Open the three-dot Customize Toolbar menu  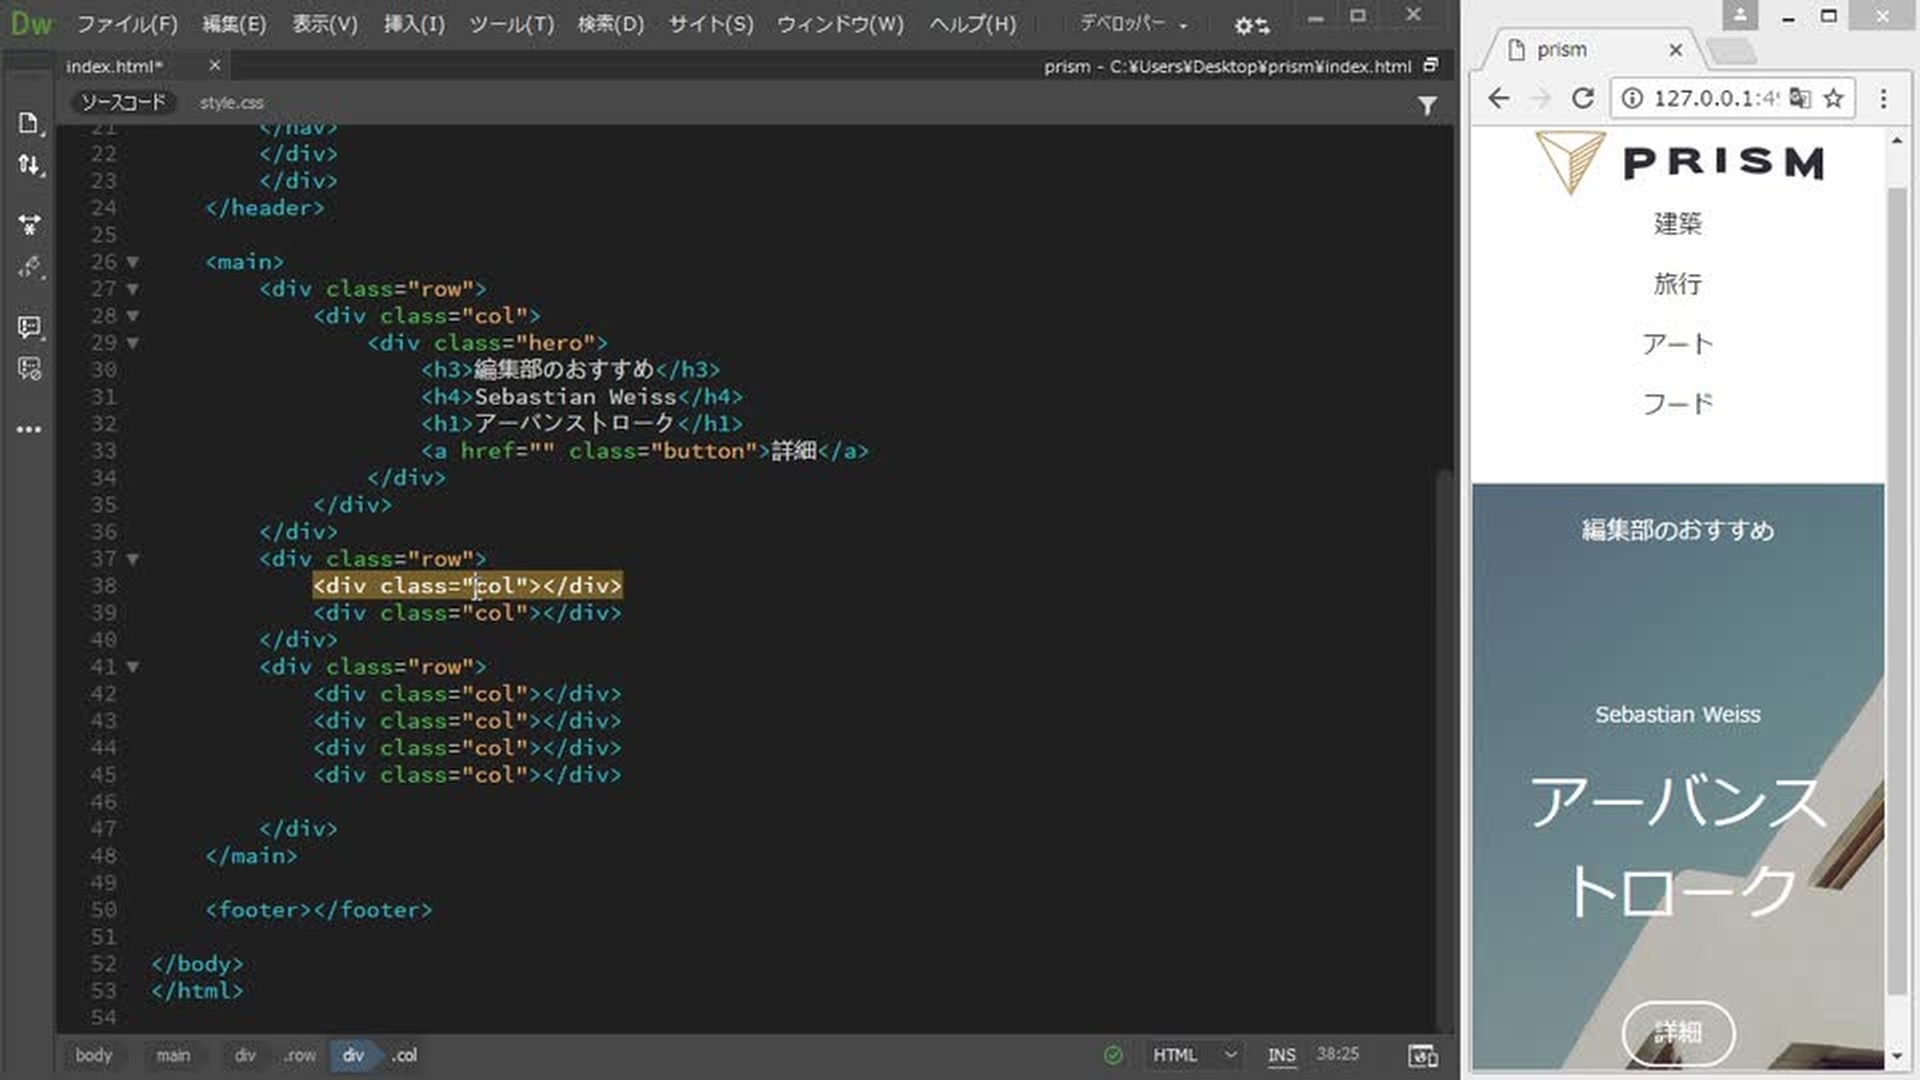click(29, 429)
